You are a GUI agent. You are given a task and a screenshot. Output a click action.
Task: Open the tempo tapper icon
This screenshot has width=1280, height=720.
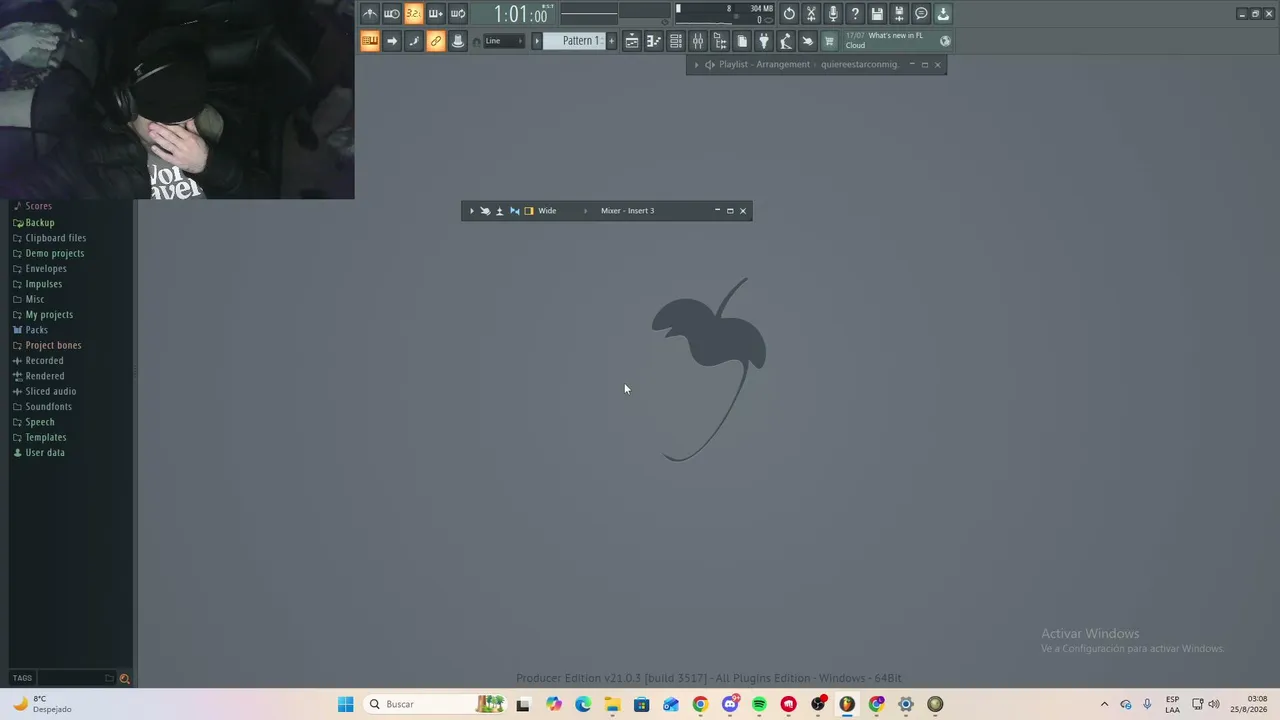(786, 41)
